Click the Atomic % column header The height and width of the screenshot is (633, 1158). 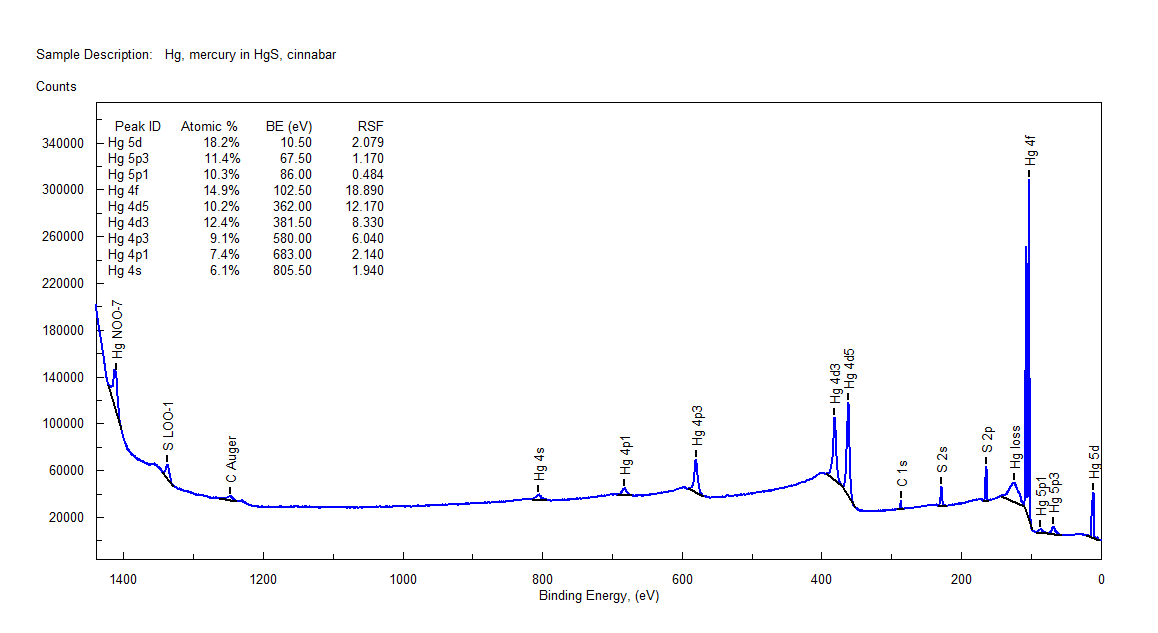(209, 126)
